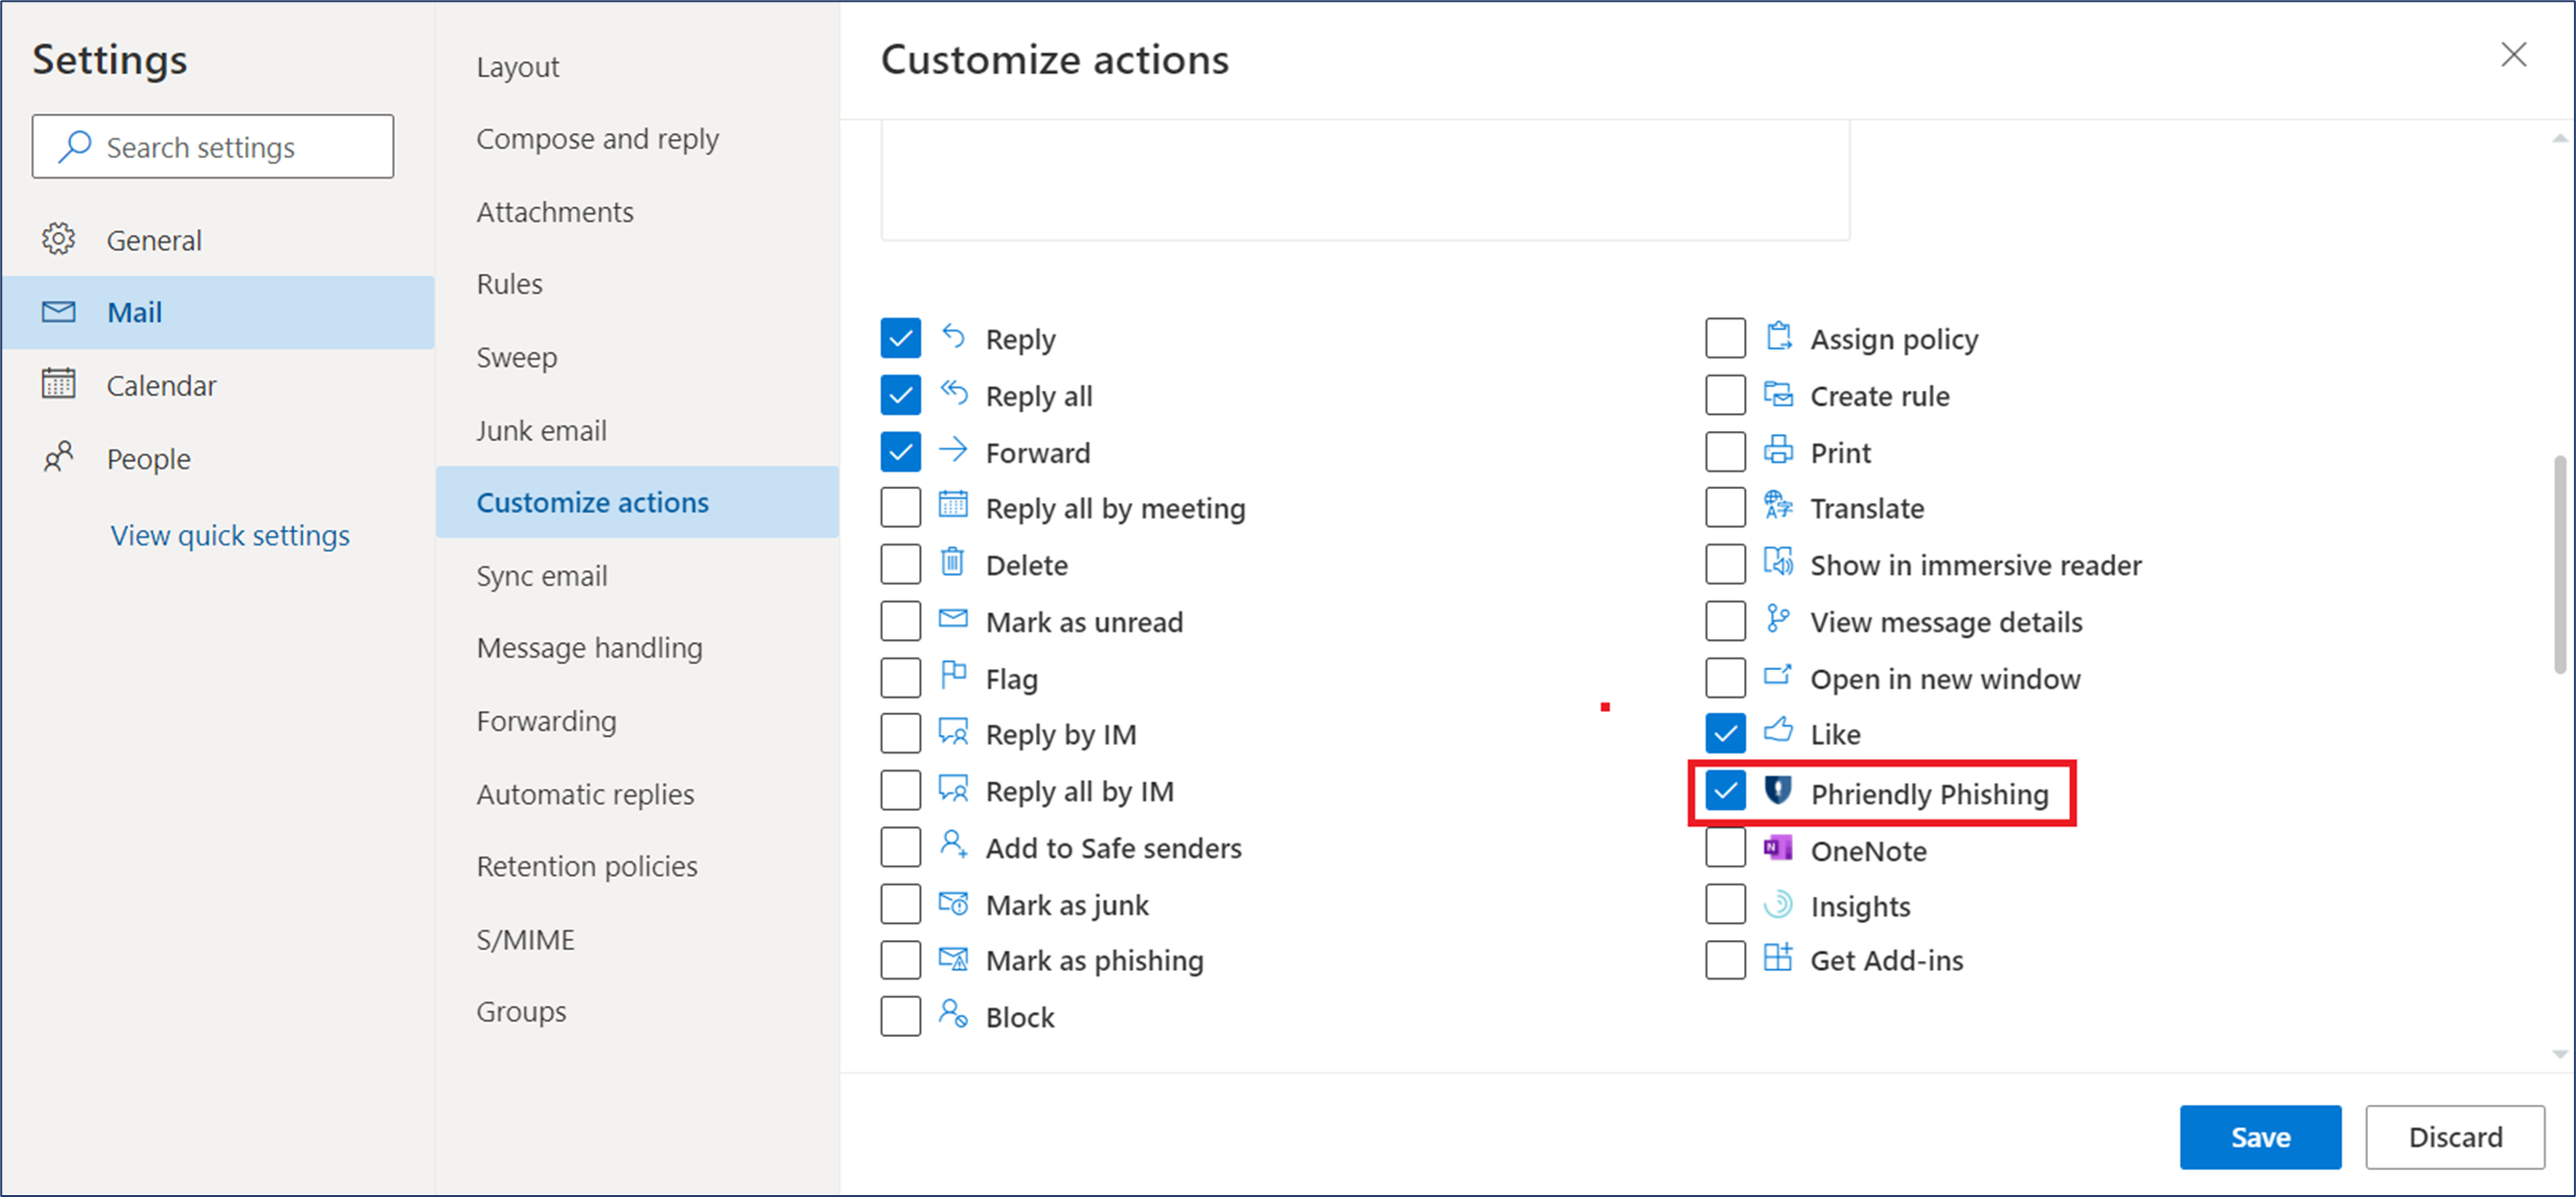Click the Reply by IM chat icon
The height and width of the screenshot is (1197, 2576).
953,732
